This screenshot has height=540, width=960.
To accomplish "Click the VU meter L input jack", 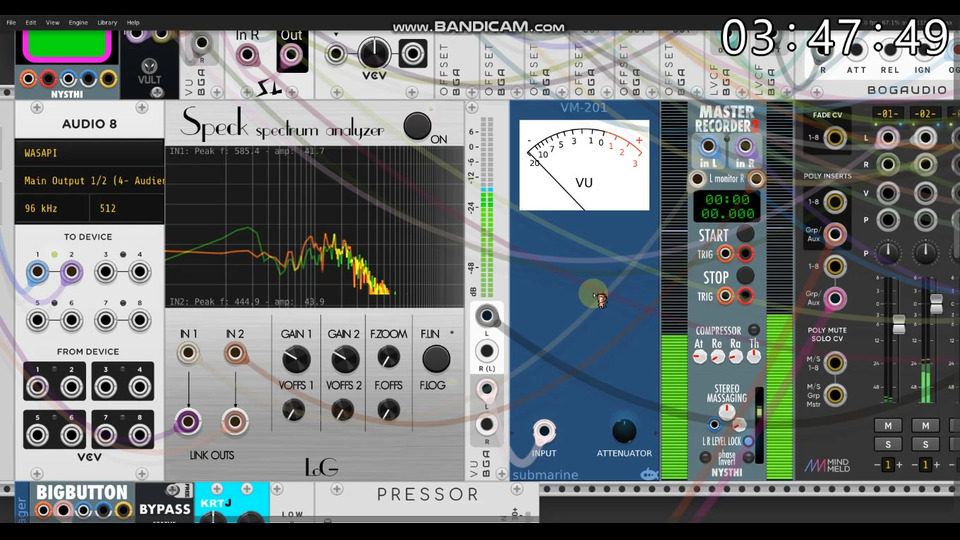I will coord(486,316).
